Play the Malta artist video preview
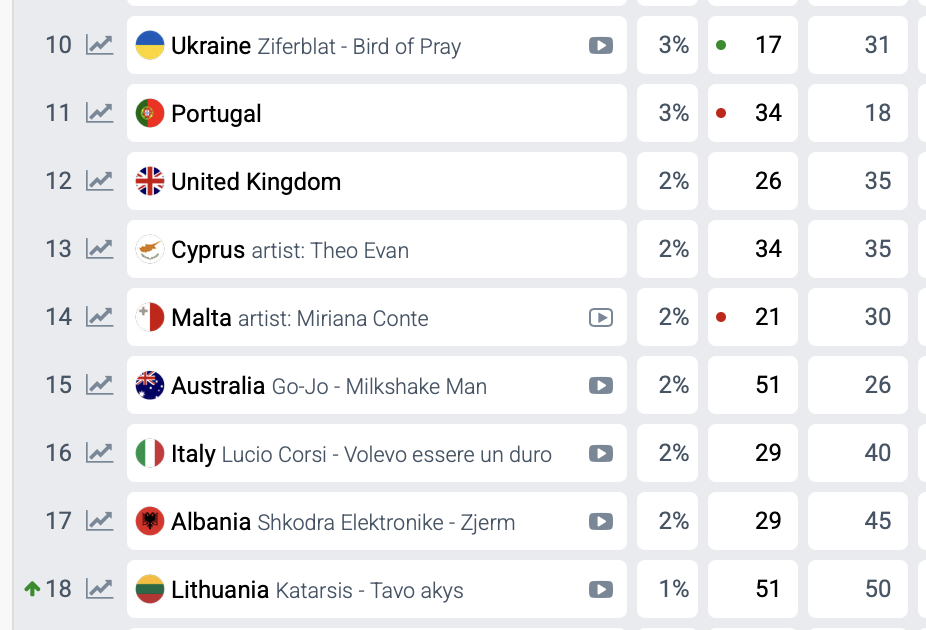Viewport: 926px width, 630px height. point(600,317)
